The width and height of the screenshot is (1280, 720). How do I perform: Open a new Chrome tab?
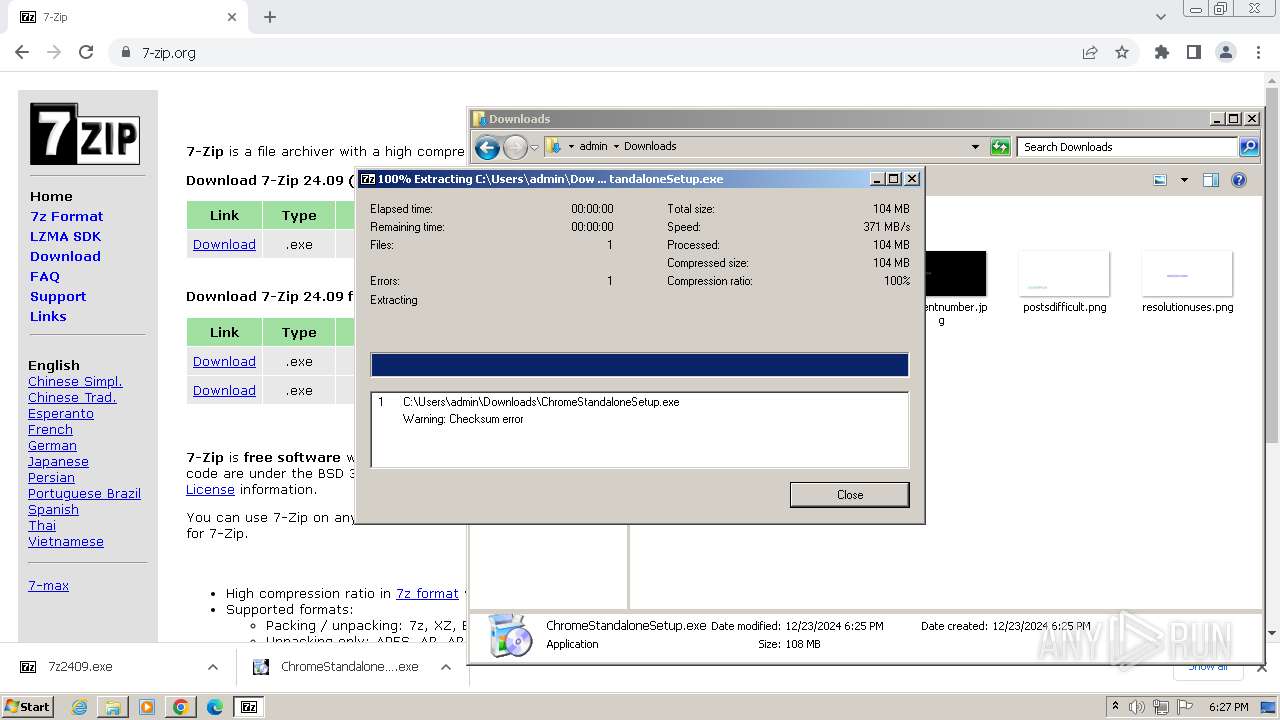point(270,17)
